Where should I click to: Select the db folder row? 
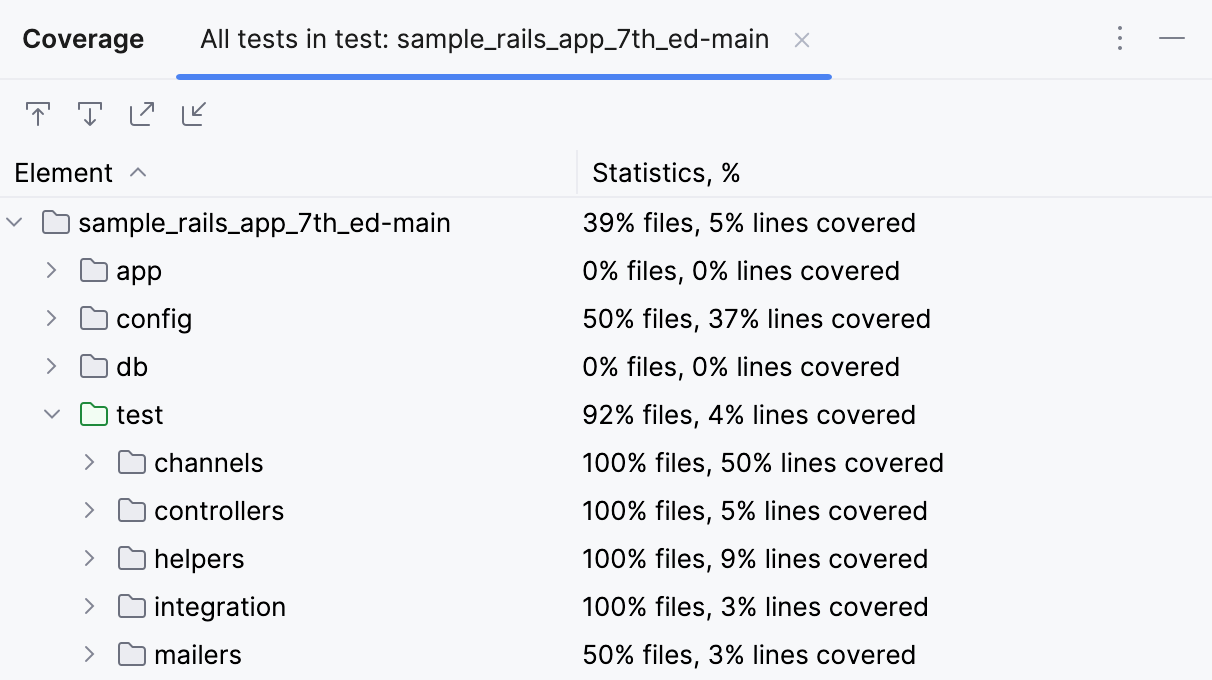point(132,366)
